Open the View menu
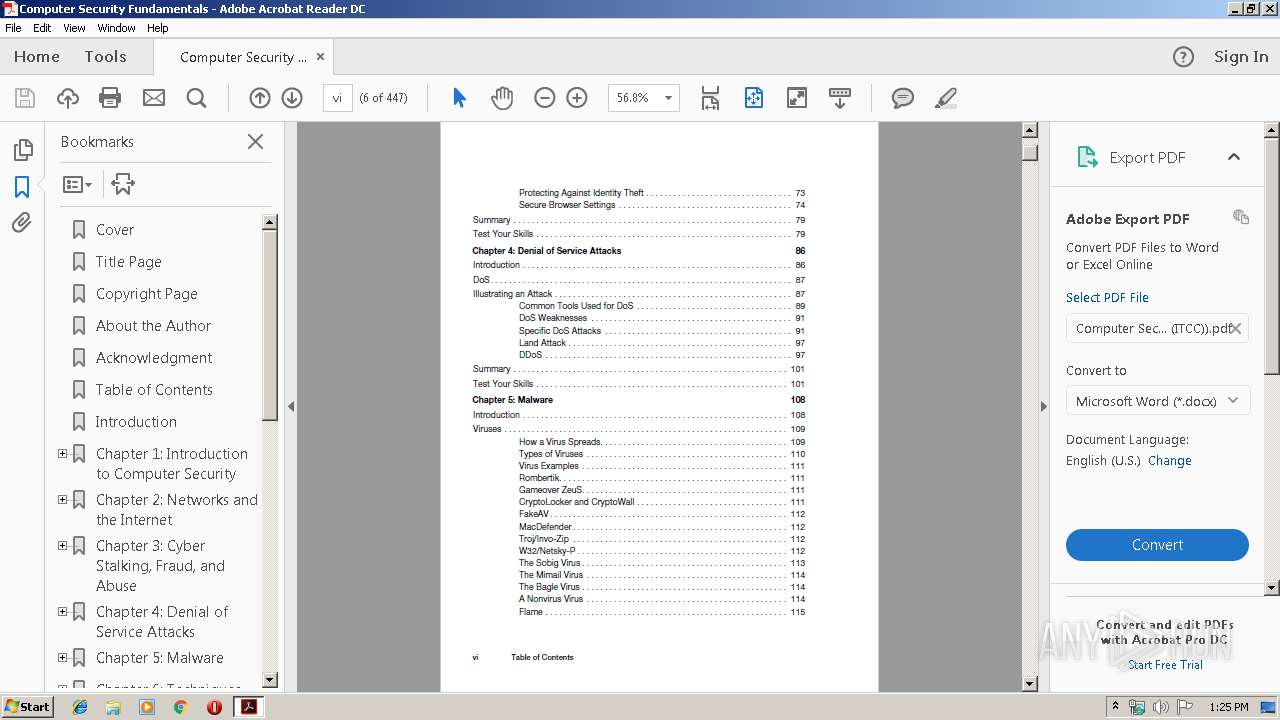1280x720 pixels. pyautogui.click(x=74, y=28)
